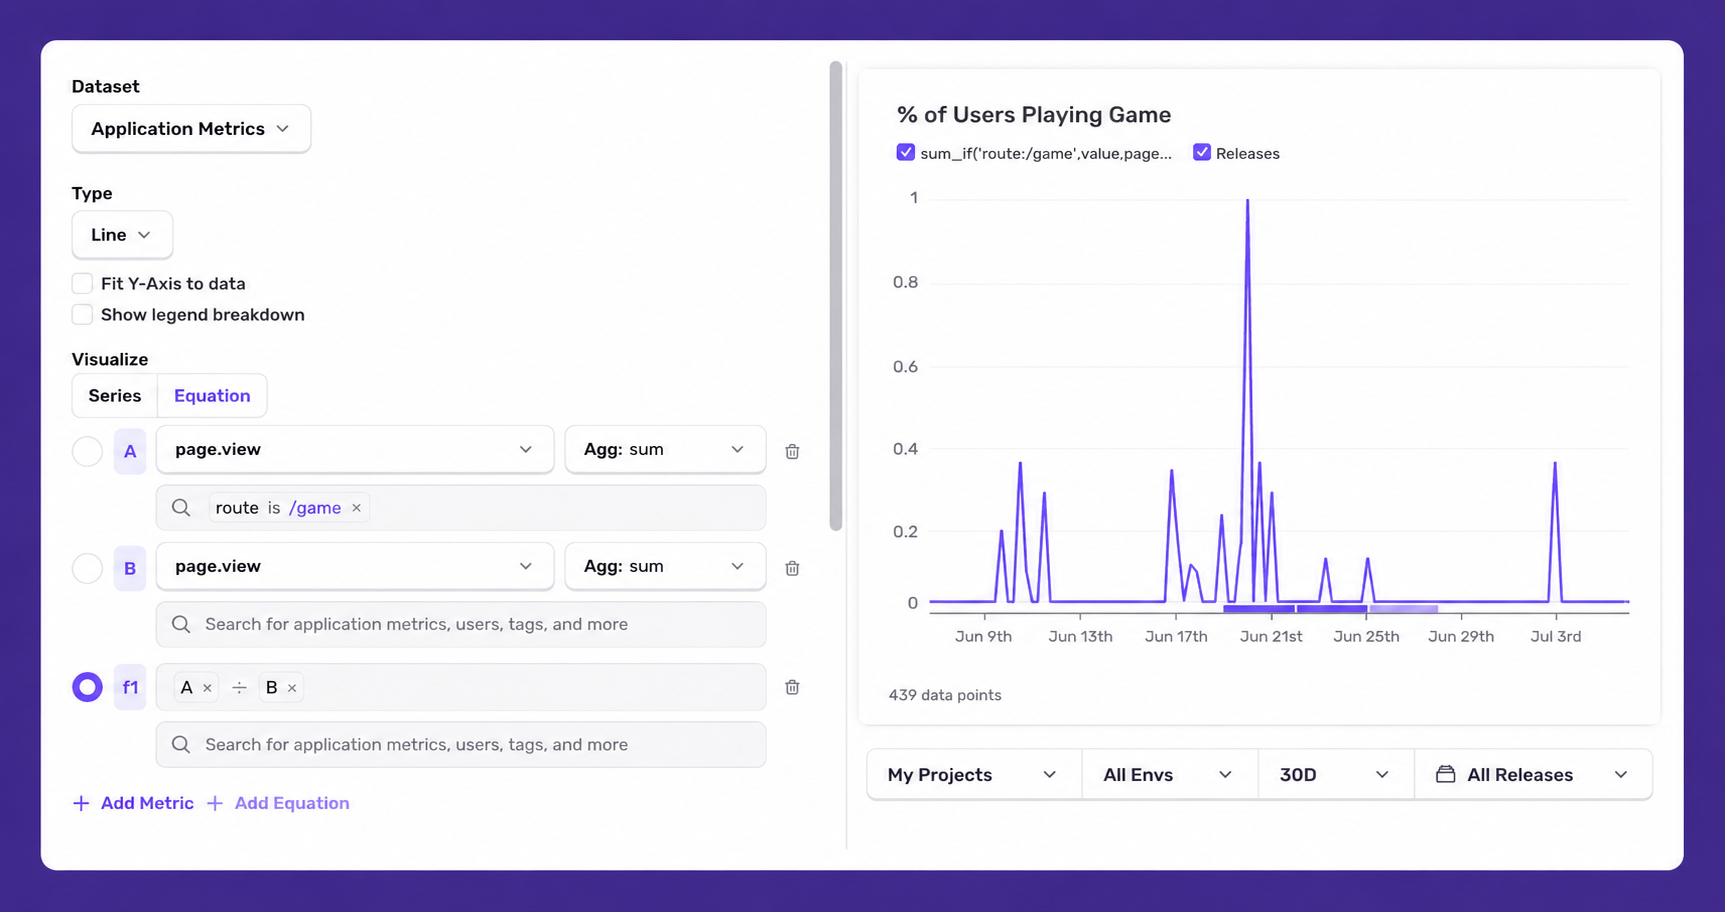This screenshot has height=912, width=1725.
Task: Enable Fit Y-Axis to data
Action: coord(82,284)
